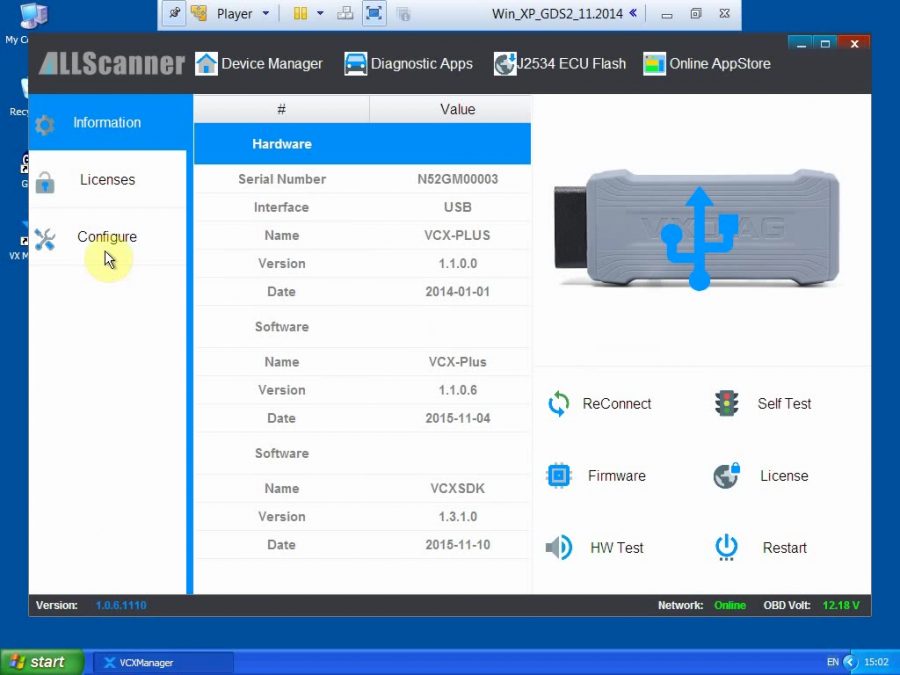Screen dimensions: 900x675
Task: Open License using the globe padlock icon
Action: pos(725,475)
